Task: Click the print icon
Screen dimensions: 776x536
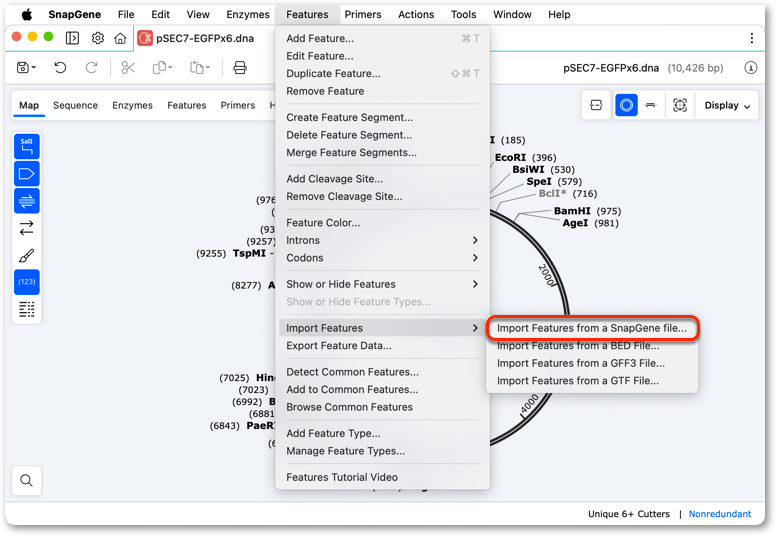Action: coord(240,68)
